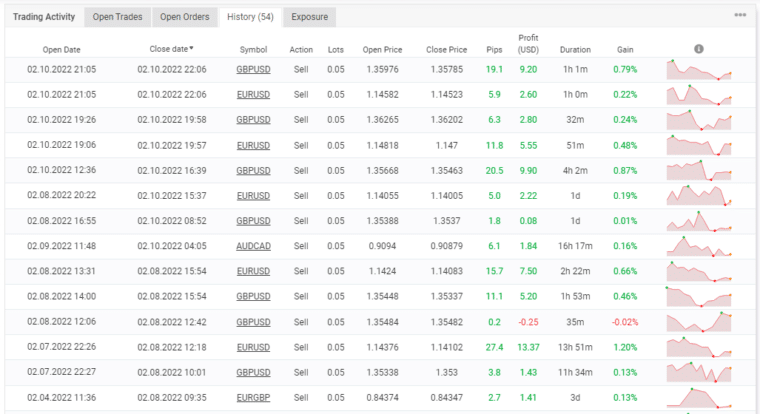The height and width of the screenshot is (414, 760).
Task: Switch to the Open Orders tab
Action: (x=184, y=17)
